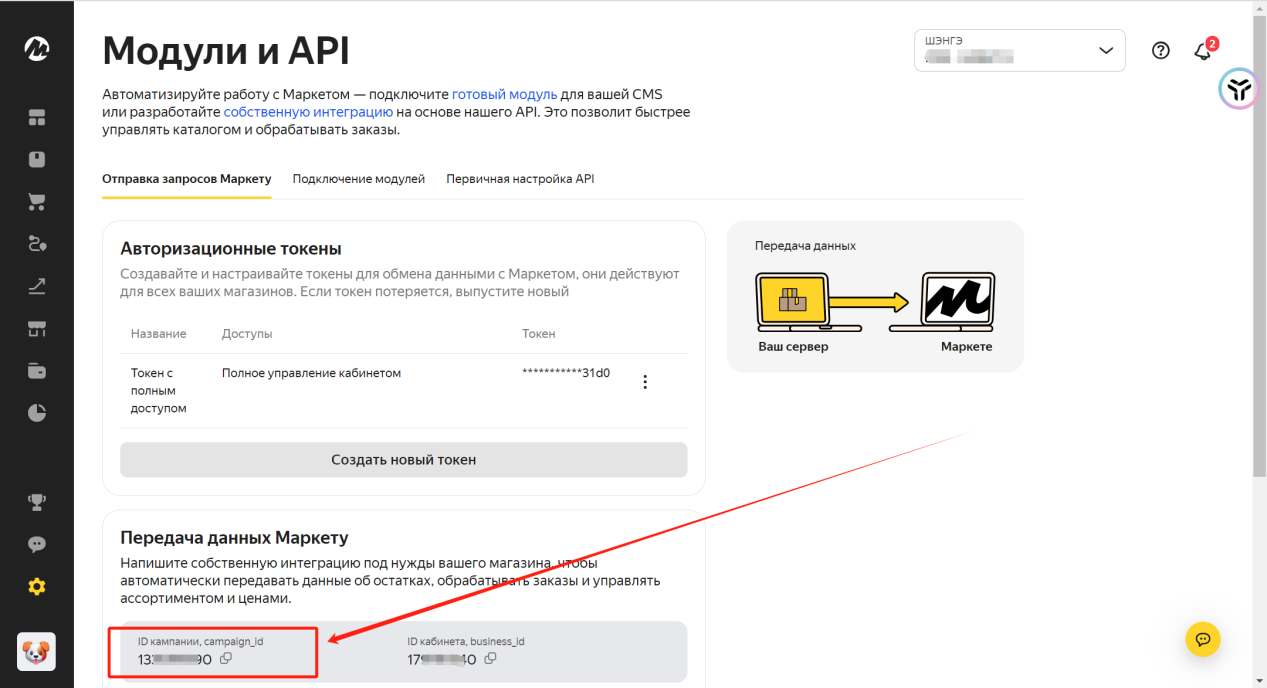Open the promotion growth-arrow icon in sidebar
The width and height of the screenshot is (1267, 688).
[37, 287]
